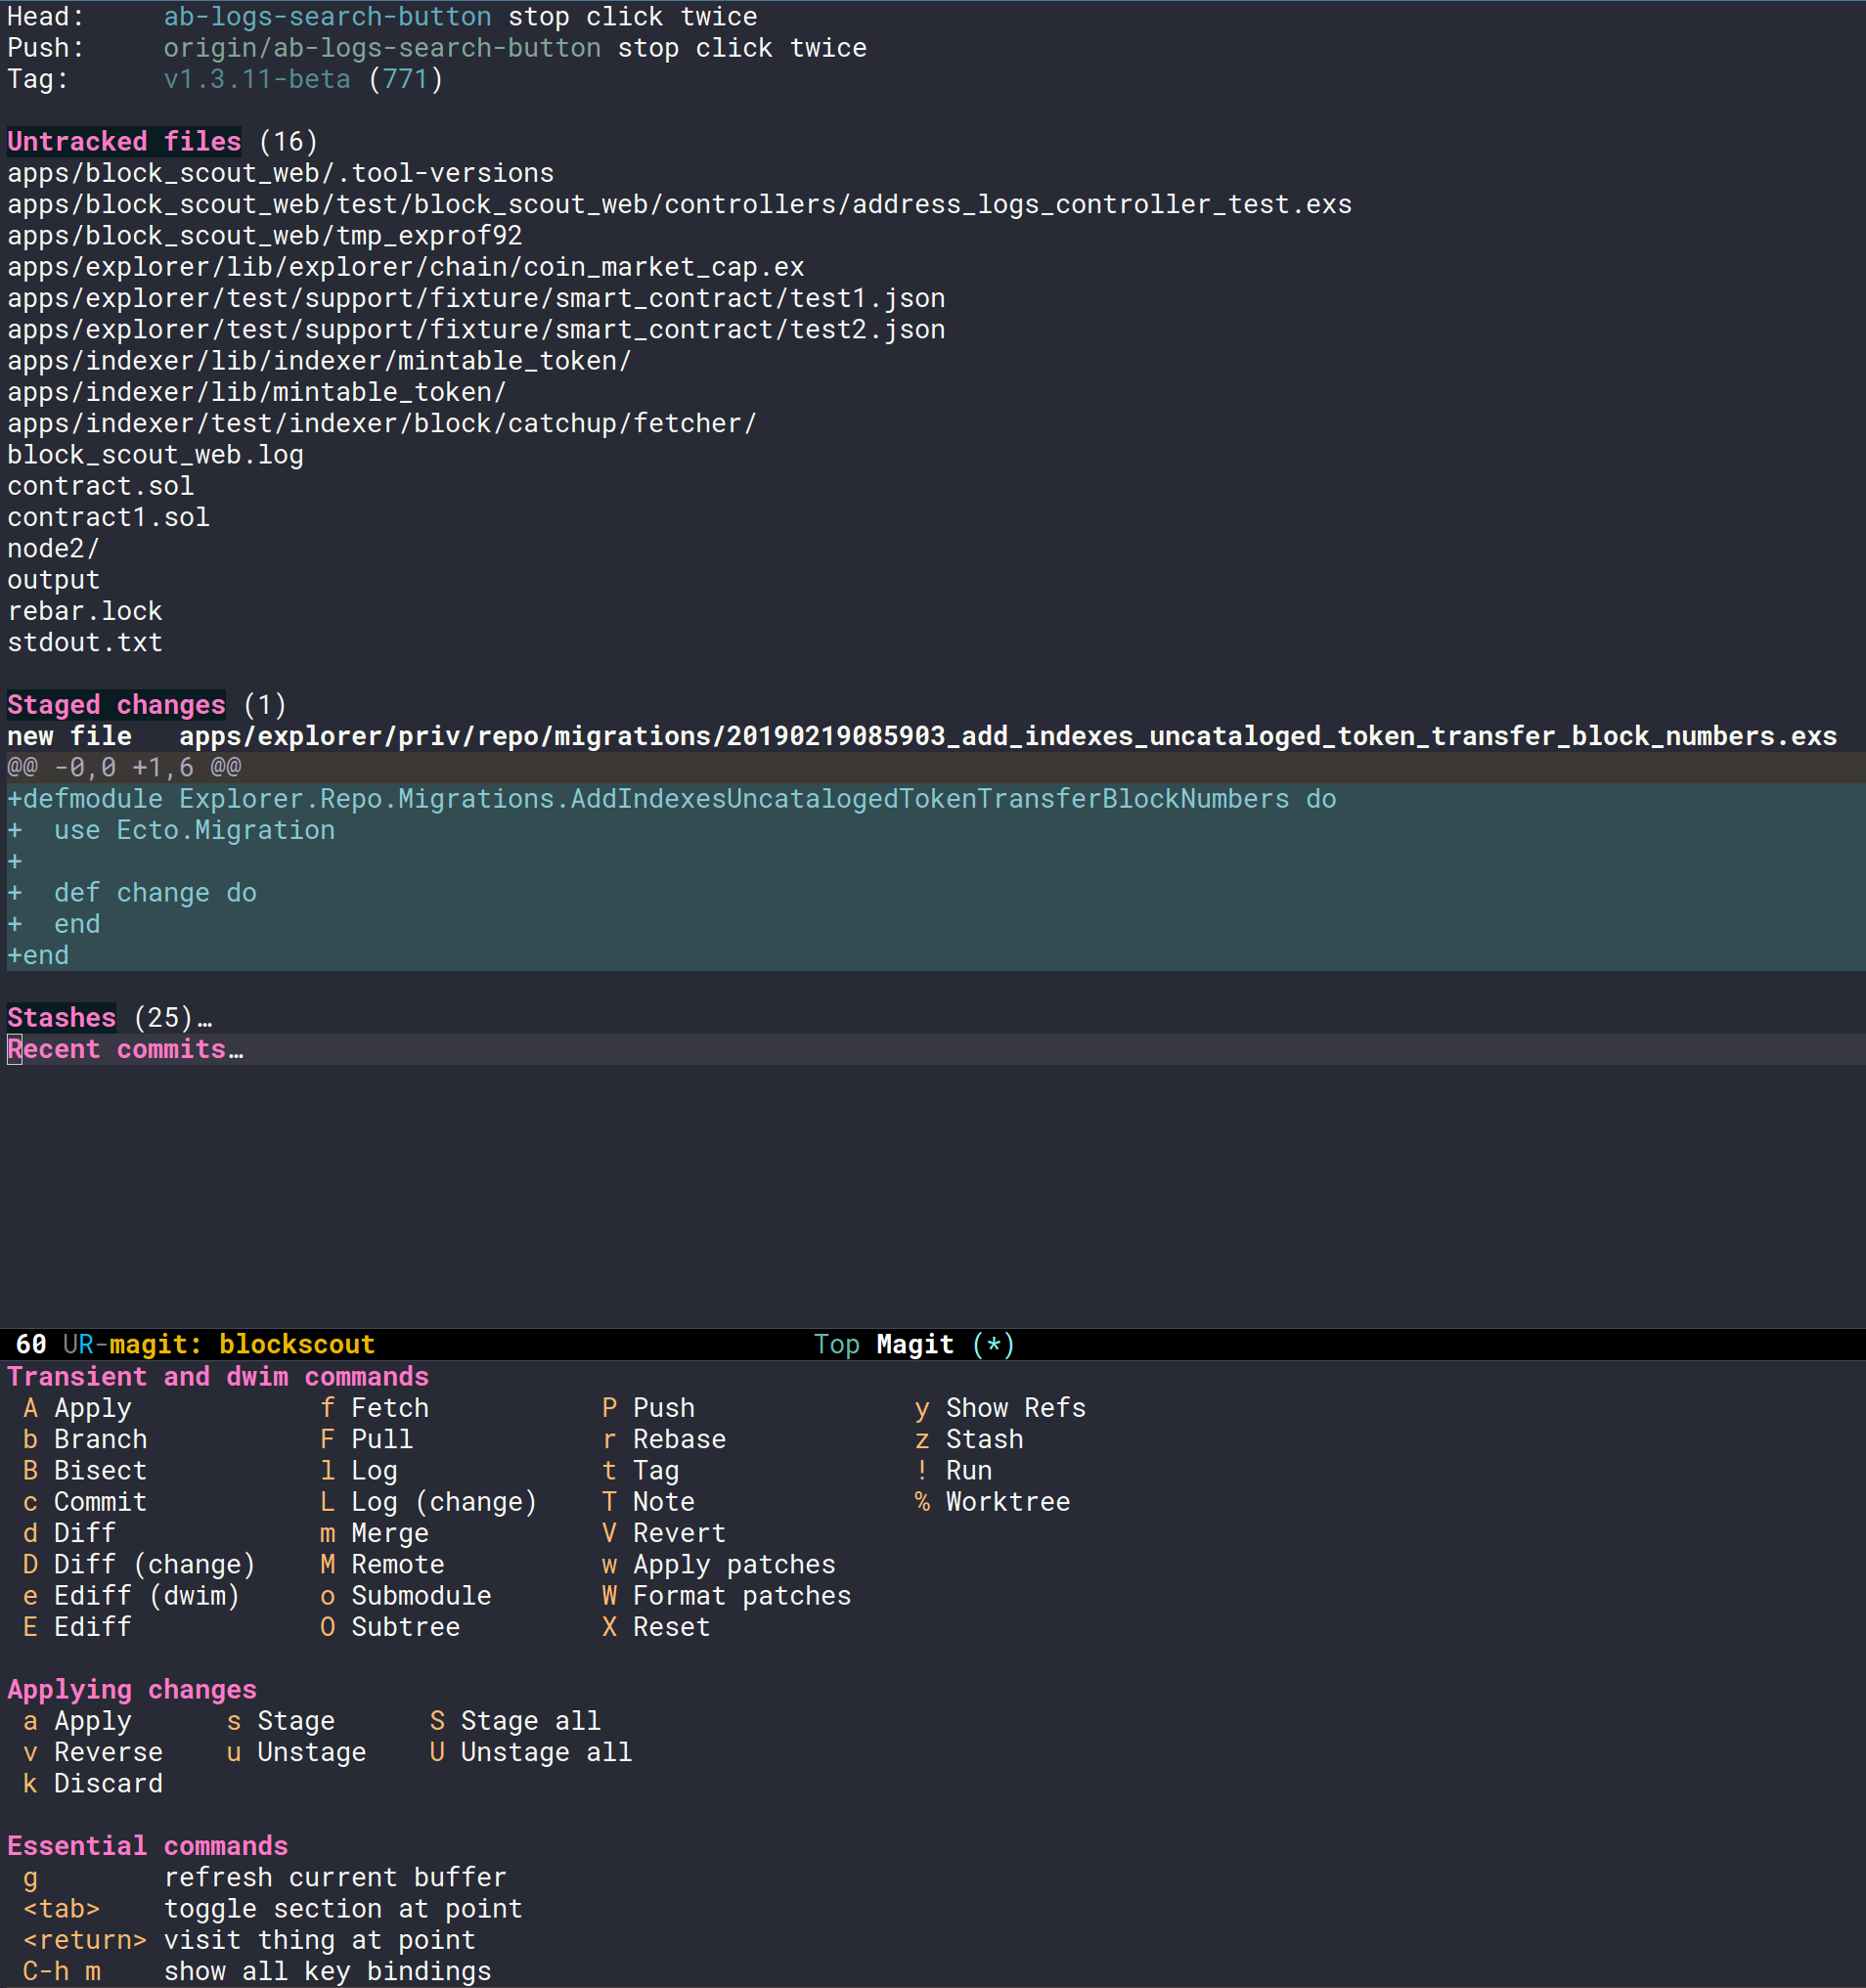Click the defmodule line in the diff
Screen dimensions: 1866x1988
pyautogui.click(x=671, y=799)
